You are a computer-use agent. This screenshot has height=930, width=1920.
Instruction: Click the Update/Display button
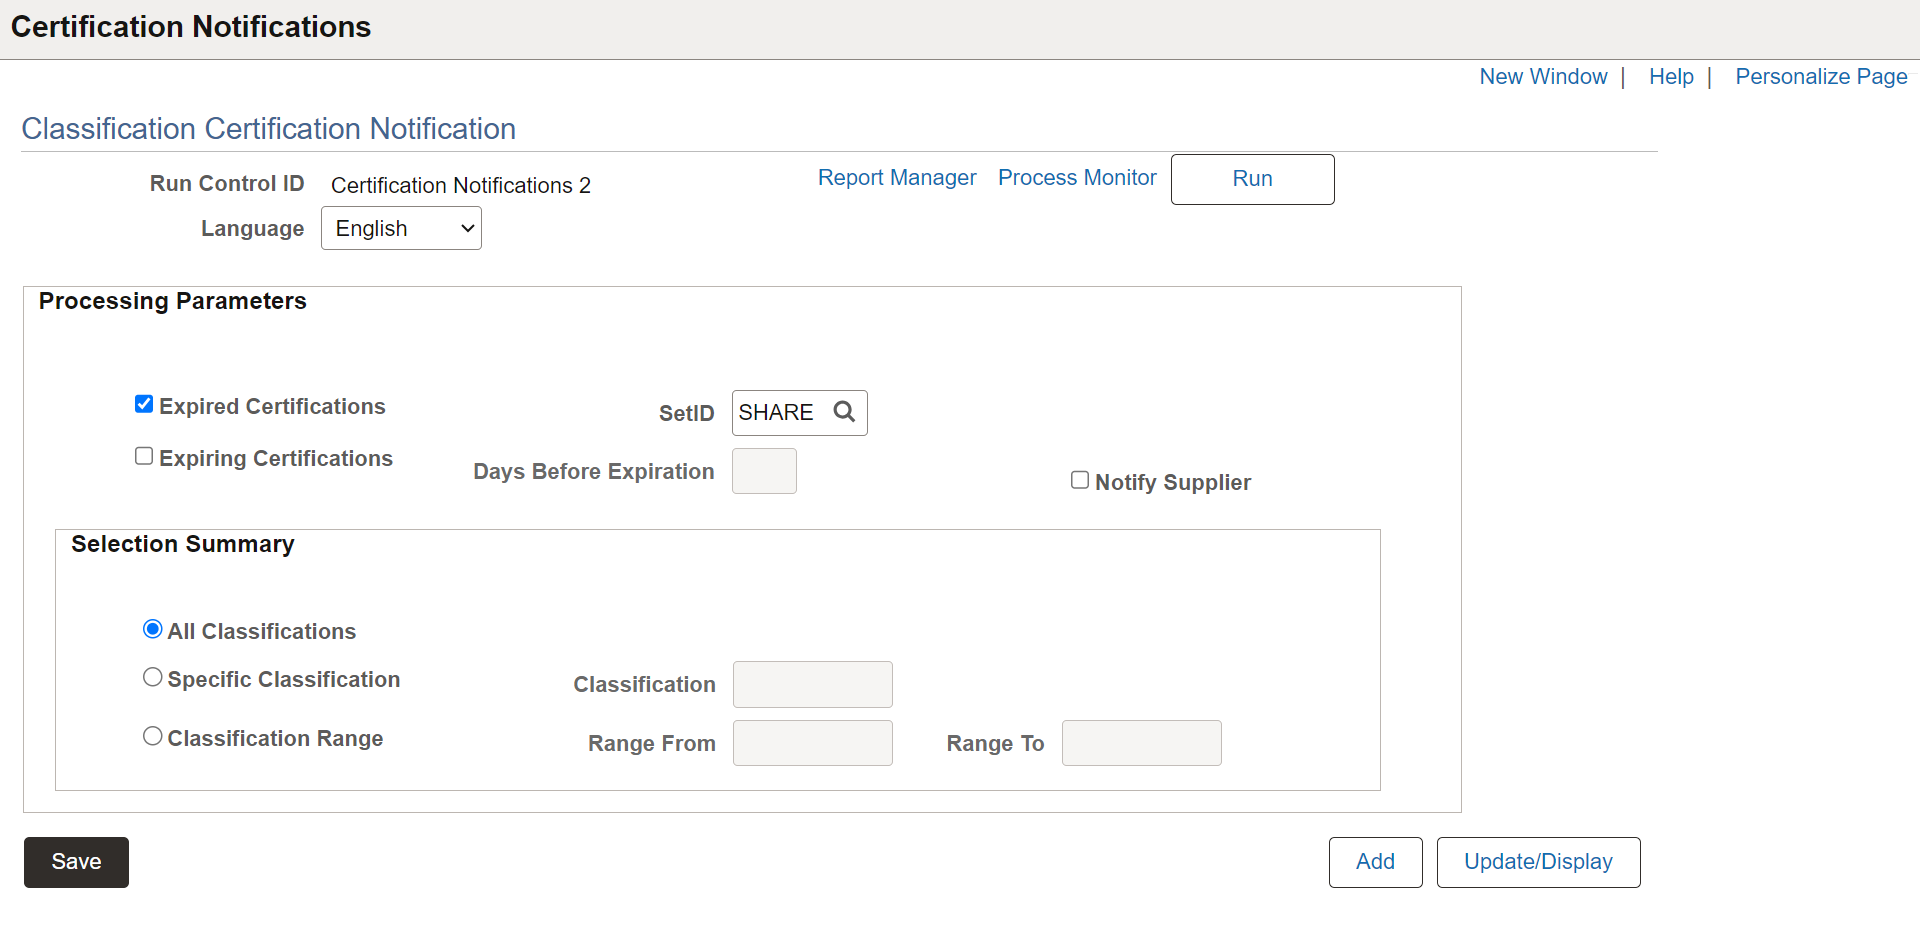pyautogui.click(x=1538, y=862)
